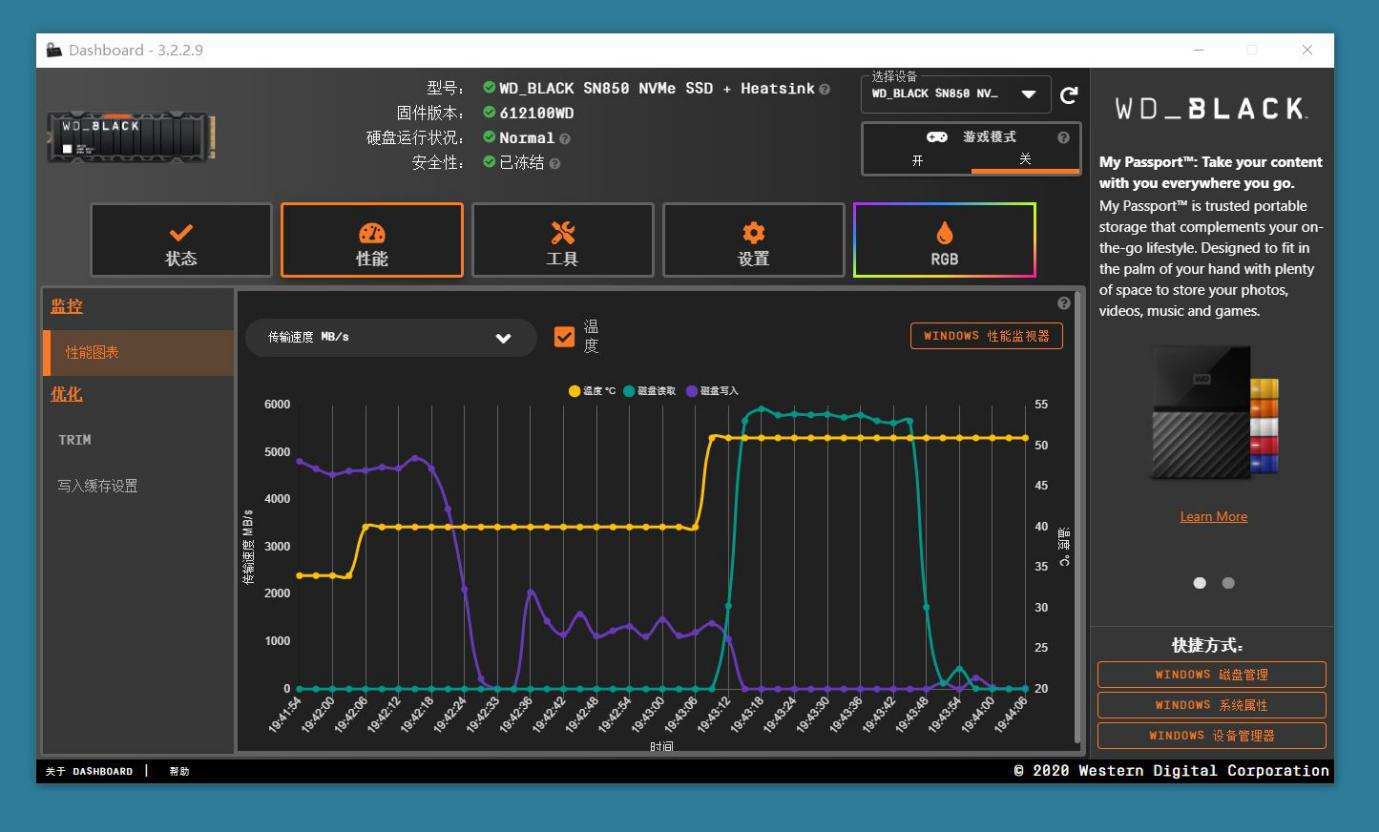Turn game mode on with 开
Viewport: 1379px width, 832px height.
[x=917, y=160]
